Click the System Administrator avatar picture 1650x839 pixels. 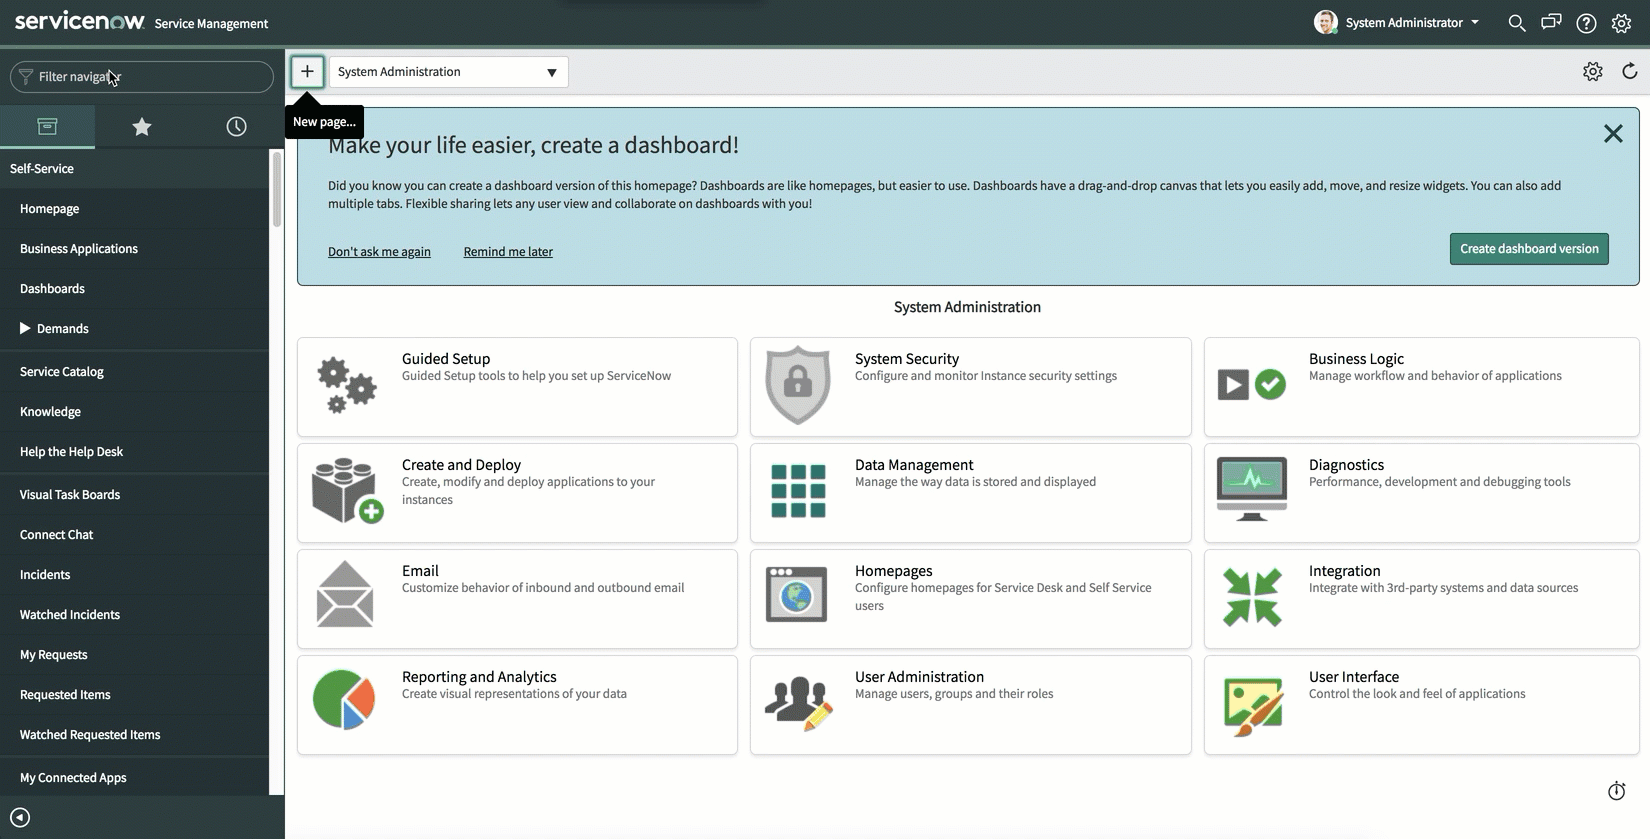click(1326, 23)
